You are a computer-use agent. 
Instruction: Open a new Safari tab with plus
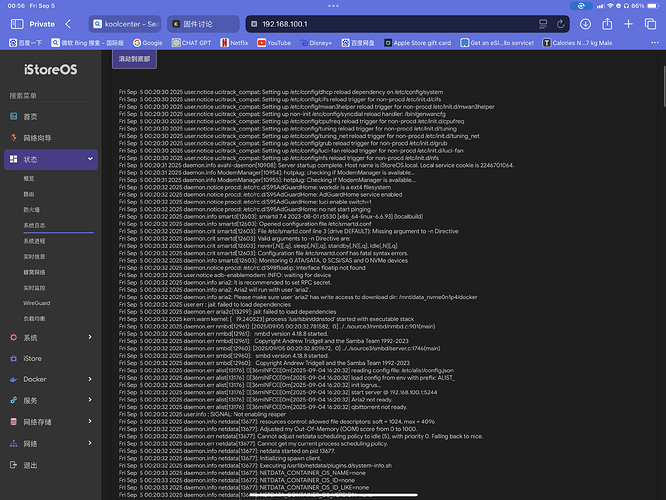coord(630,23)
